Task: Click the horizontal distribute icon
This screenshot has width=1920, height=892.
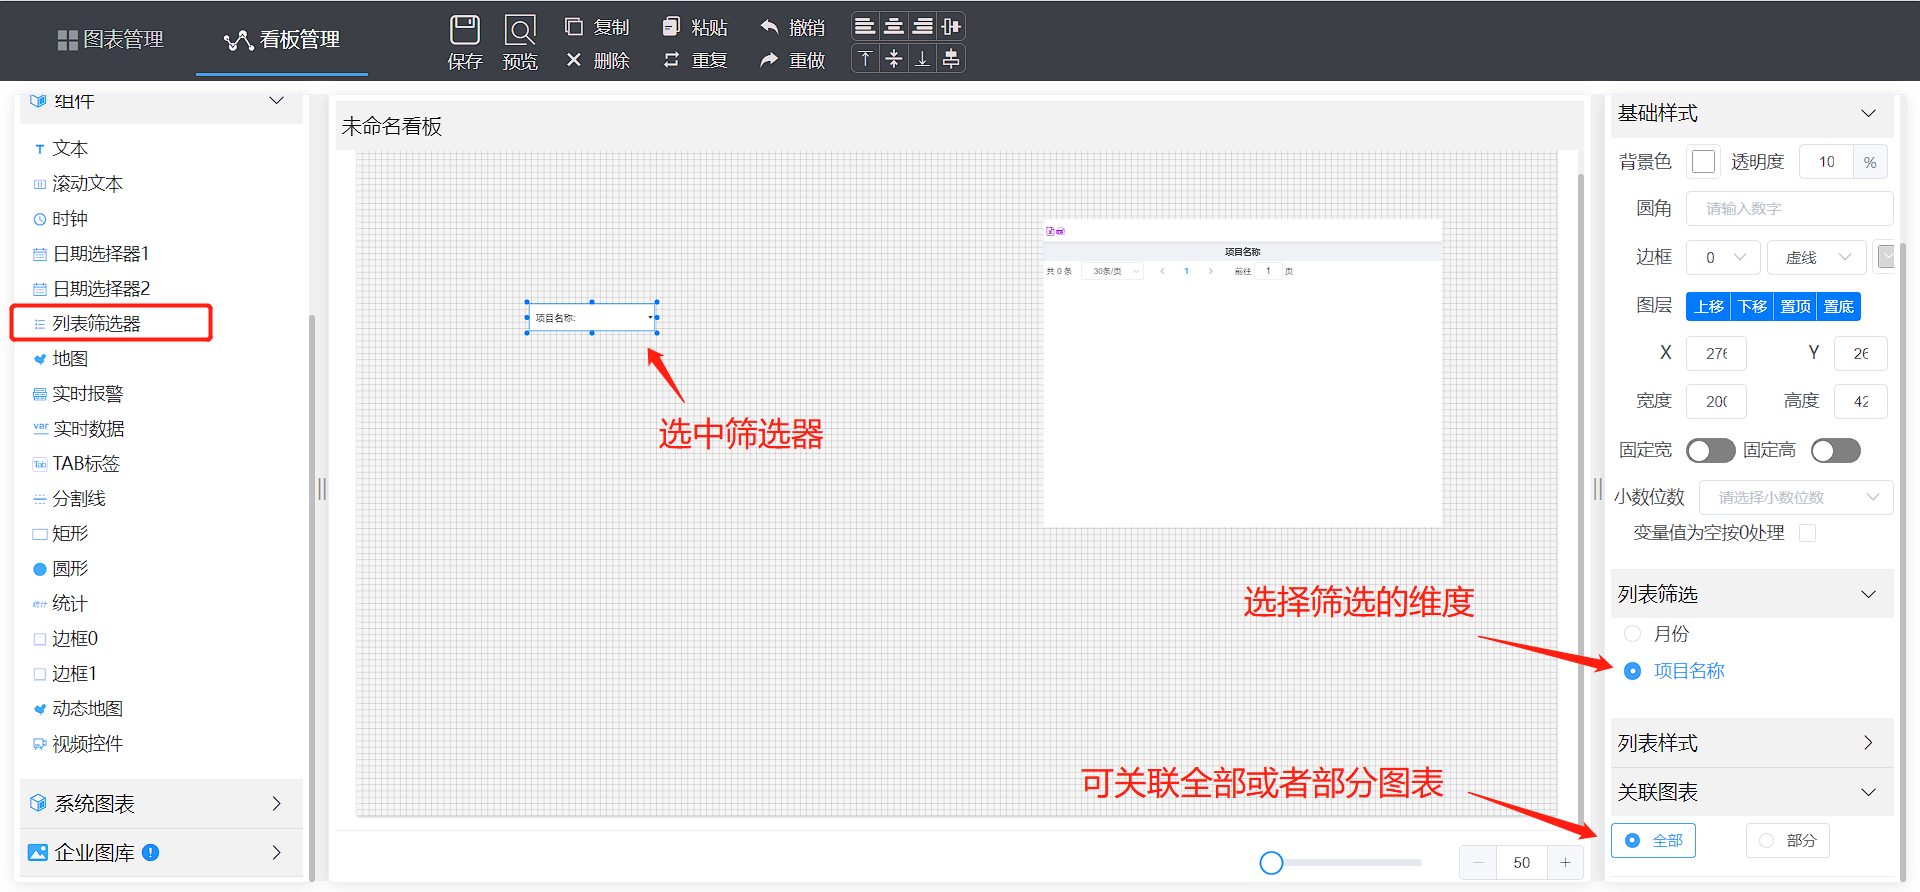Action: (951, 26)
